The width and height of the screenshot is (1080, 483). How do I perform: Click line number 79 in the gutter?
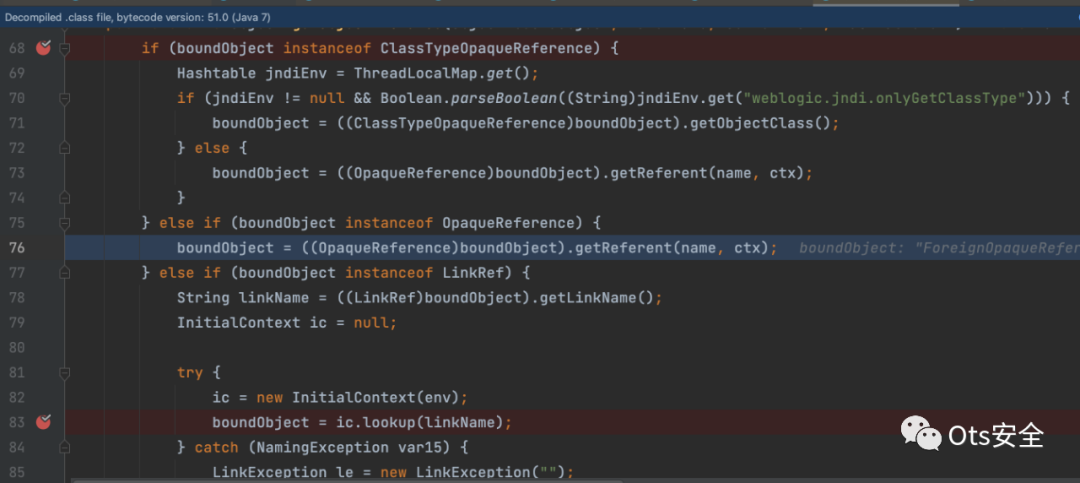coord(17,322)
